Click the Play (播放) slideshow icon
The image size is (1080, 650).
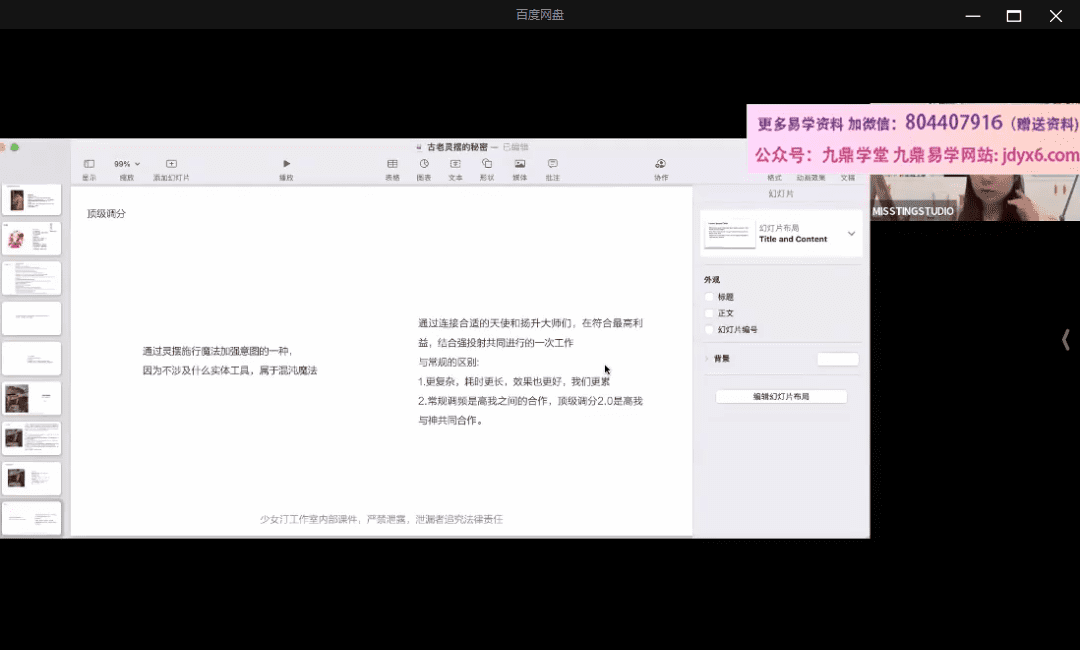click(x=286, y=164)
